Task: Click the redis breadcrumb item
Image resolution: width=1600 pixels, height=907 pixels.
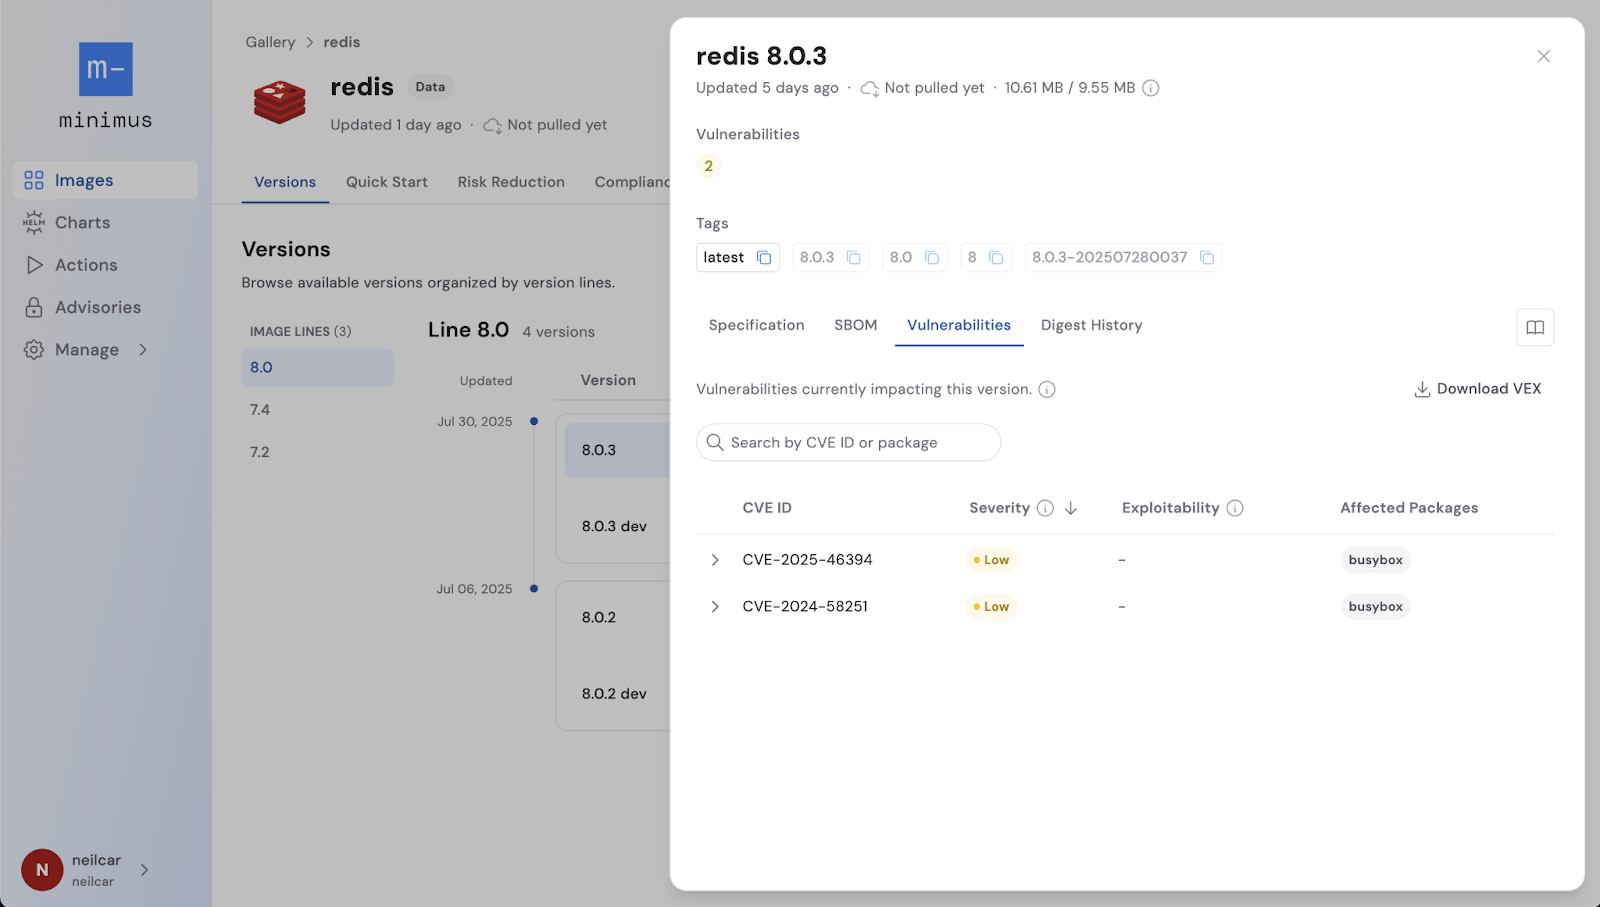Action: (x=342, y=42)
